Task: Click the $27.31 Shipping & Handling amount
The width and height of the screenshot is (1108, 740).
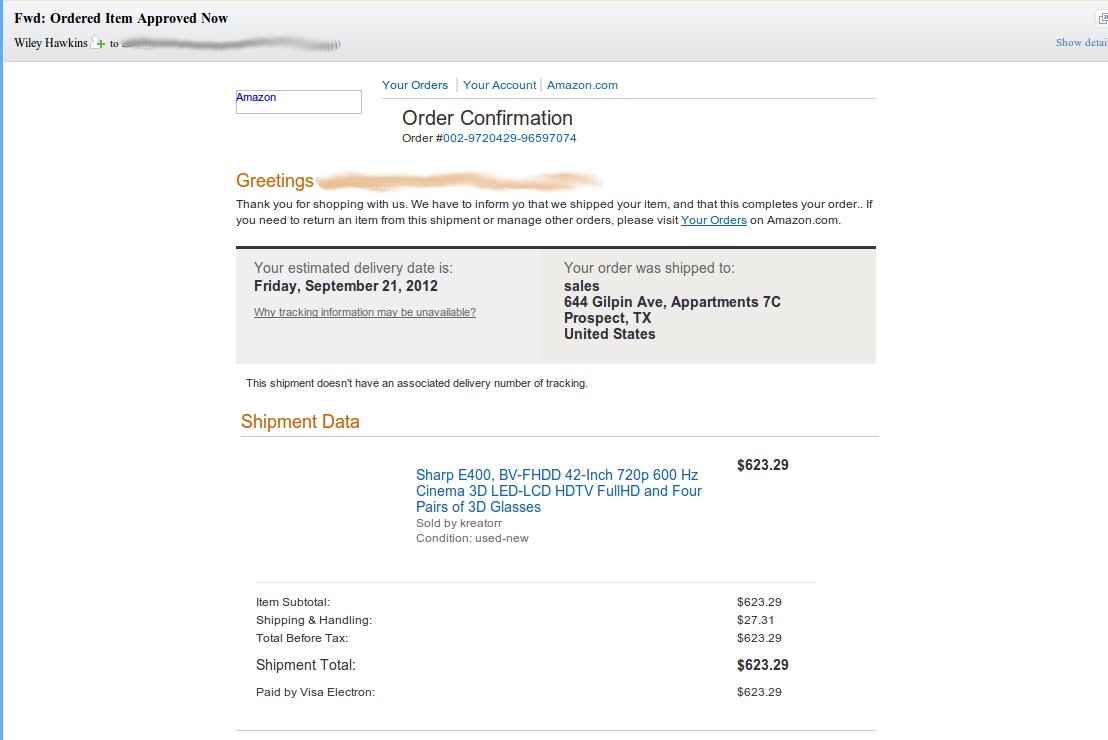Action: pos(755,620)
